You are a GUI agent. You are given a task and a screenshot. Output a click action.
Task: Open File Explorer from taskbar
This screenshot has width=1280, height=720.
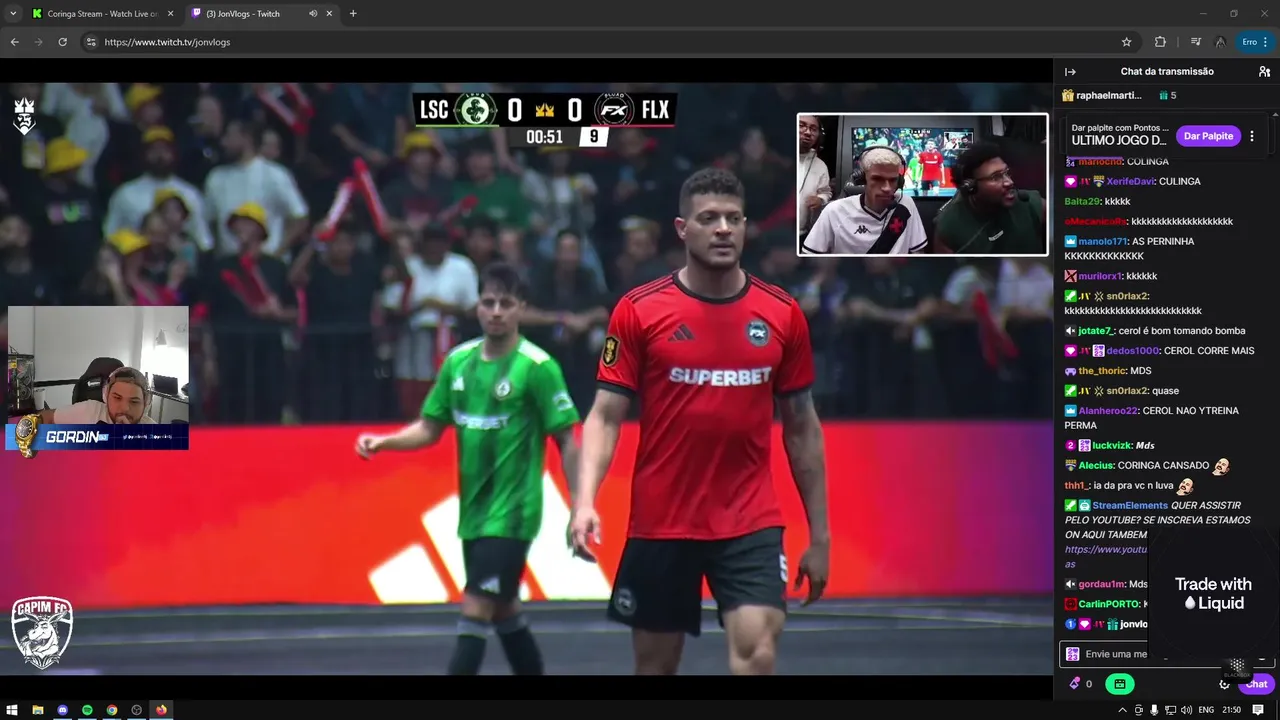(x=38, y=710)
